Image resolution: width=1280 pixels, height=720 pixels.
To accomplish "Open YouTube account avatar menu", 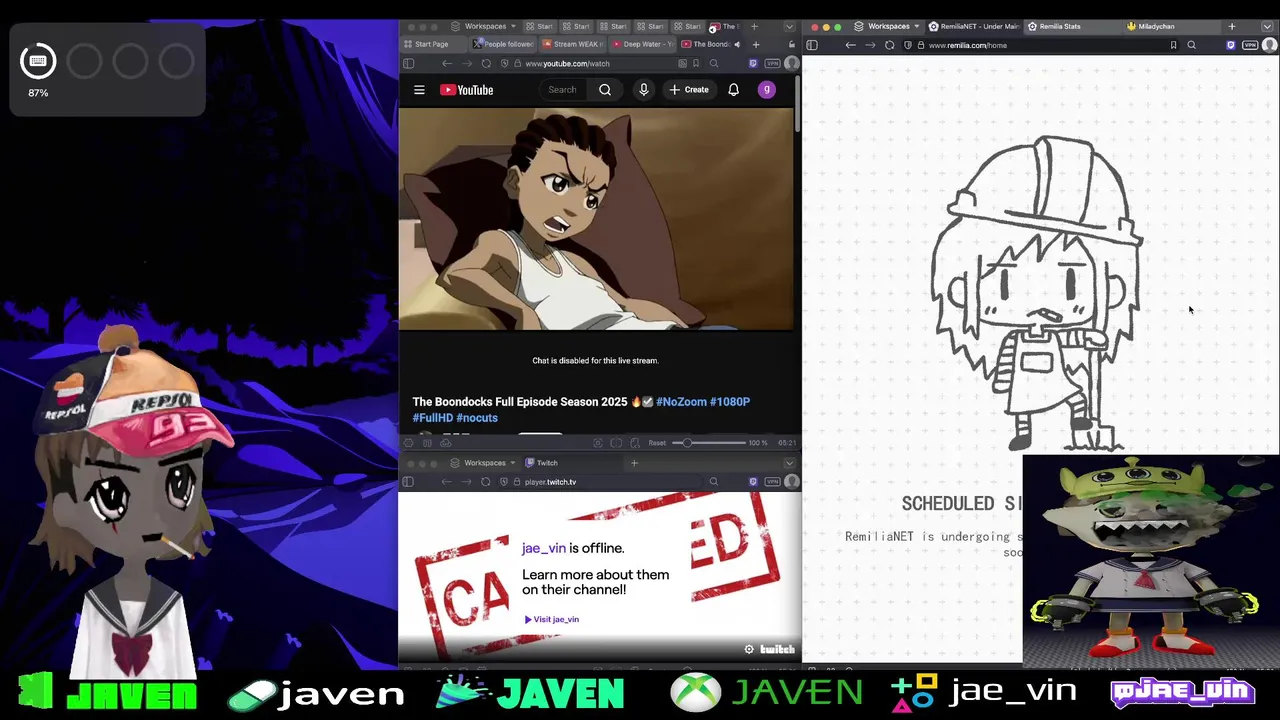I will tap(767, 90).
